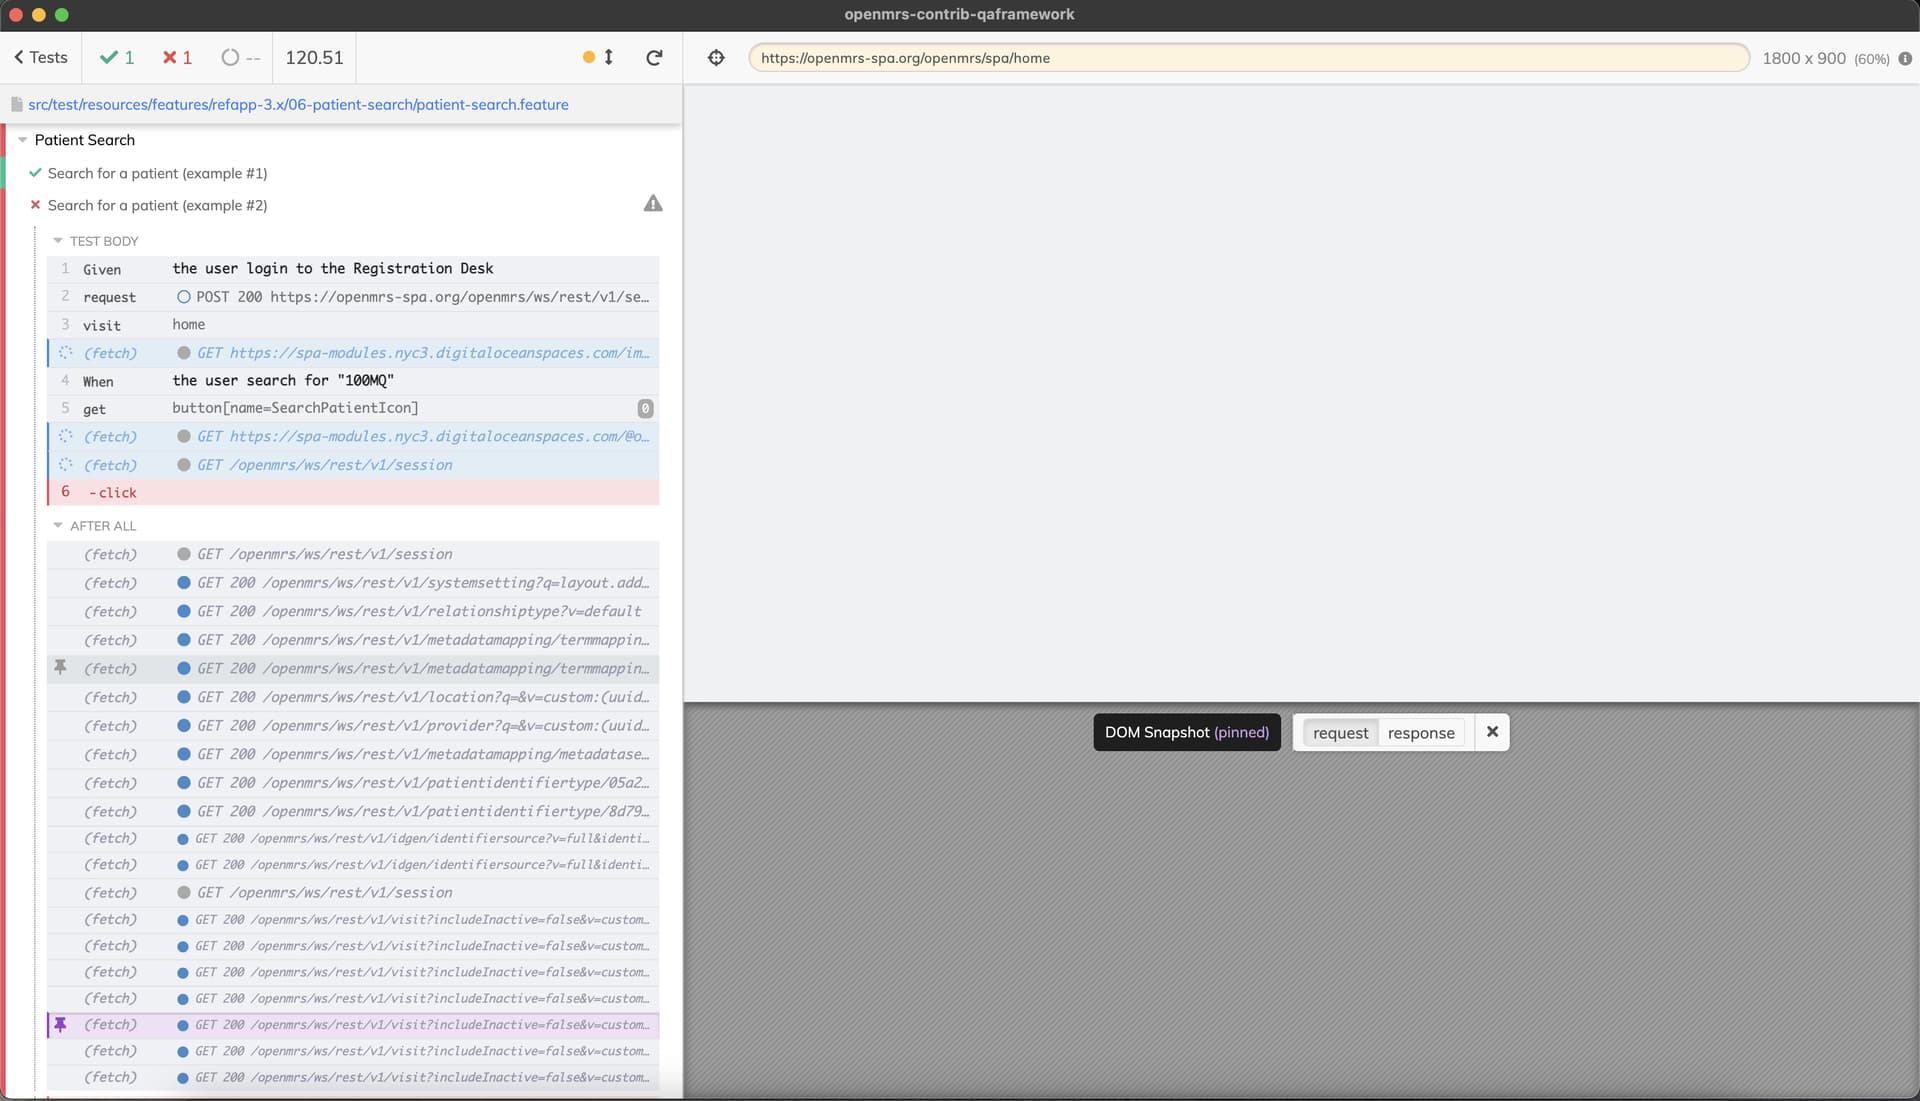Screen dimensions: 1920x1101
Task: Click the warning triangle icon on example #2
Action: [653, 203]
